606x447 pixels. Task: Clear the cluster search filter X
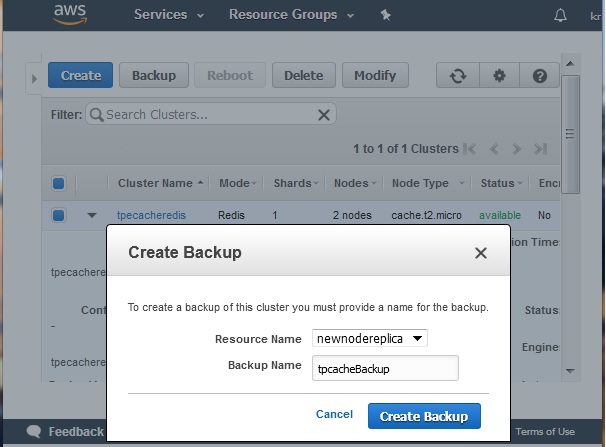tap(324, 115)
